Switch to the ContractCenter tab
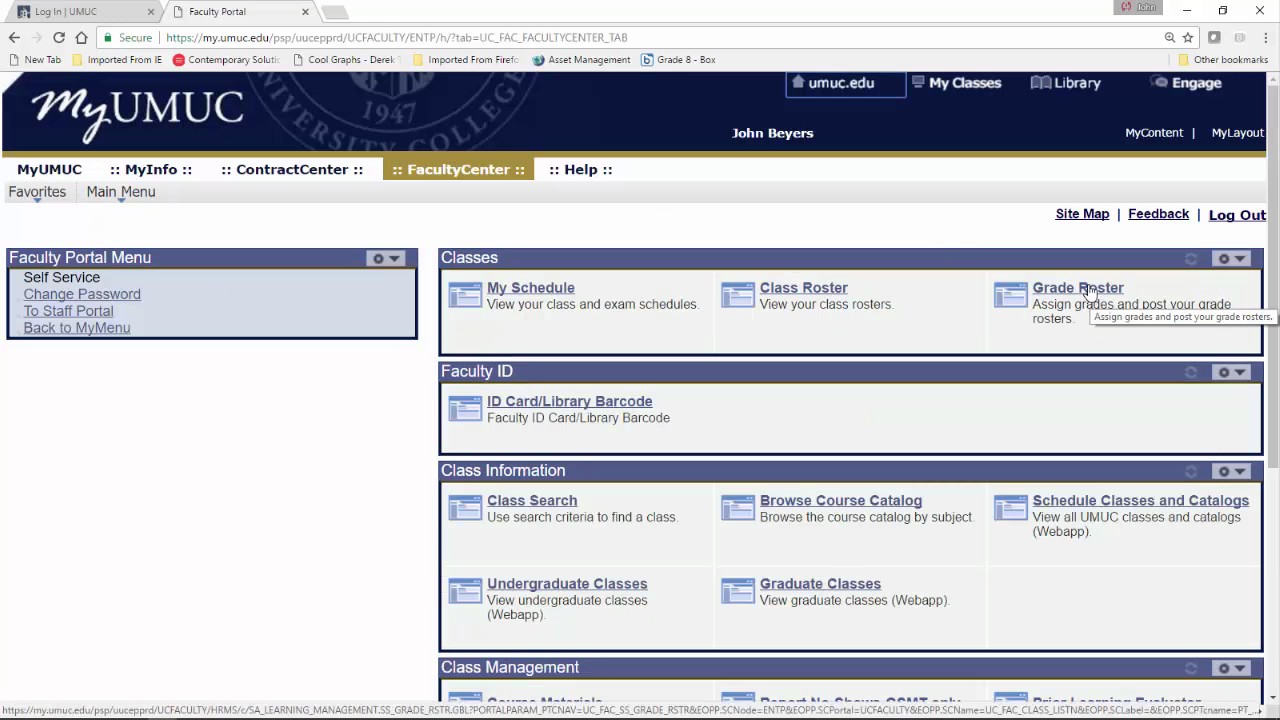The image size is (1280, 720). pos(292,169)
